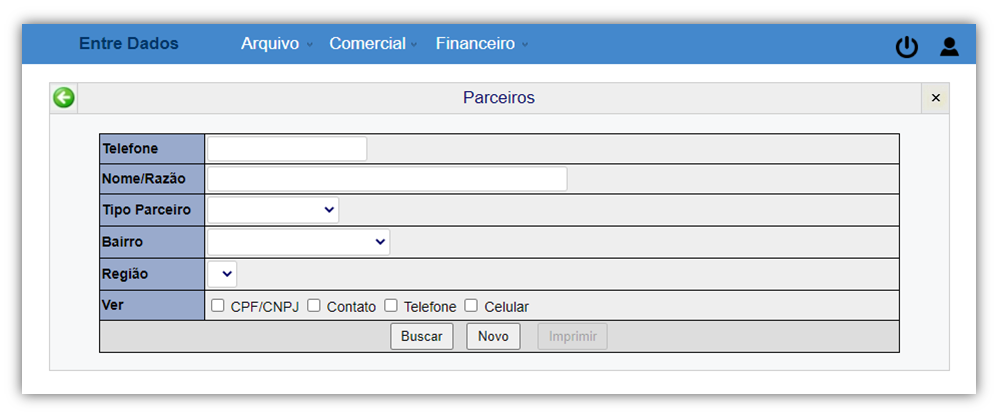Screen dimensions: 1007x420
Task: Click the green back arrow icon
Action: point(64,98)
